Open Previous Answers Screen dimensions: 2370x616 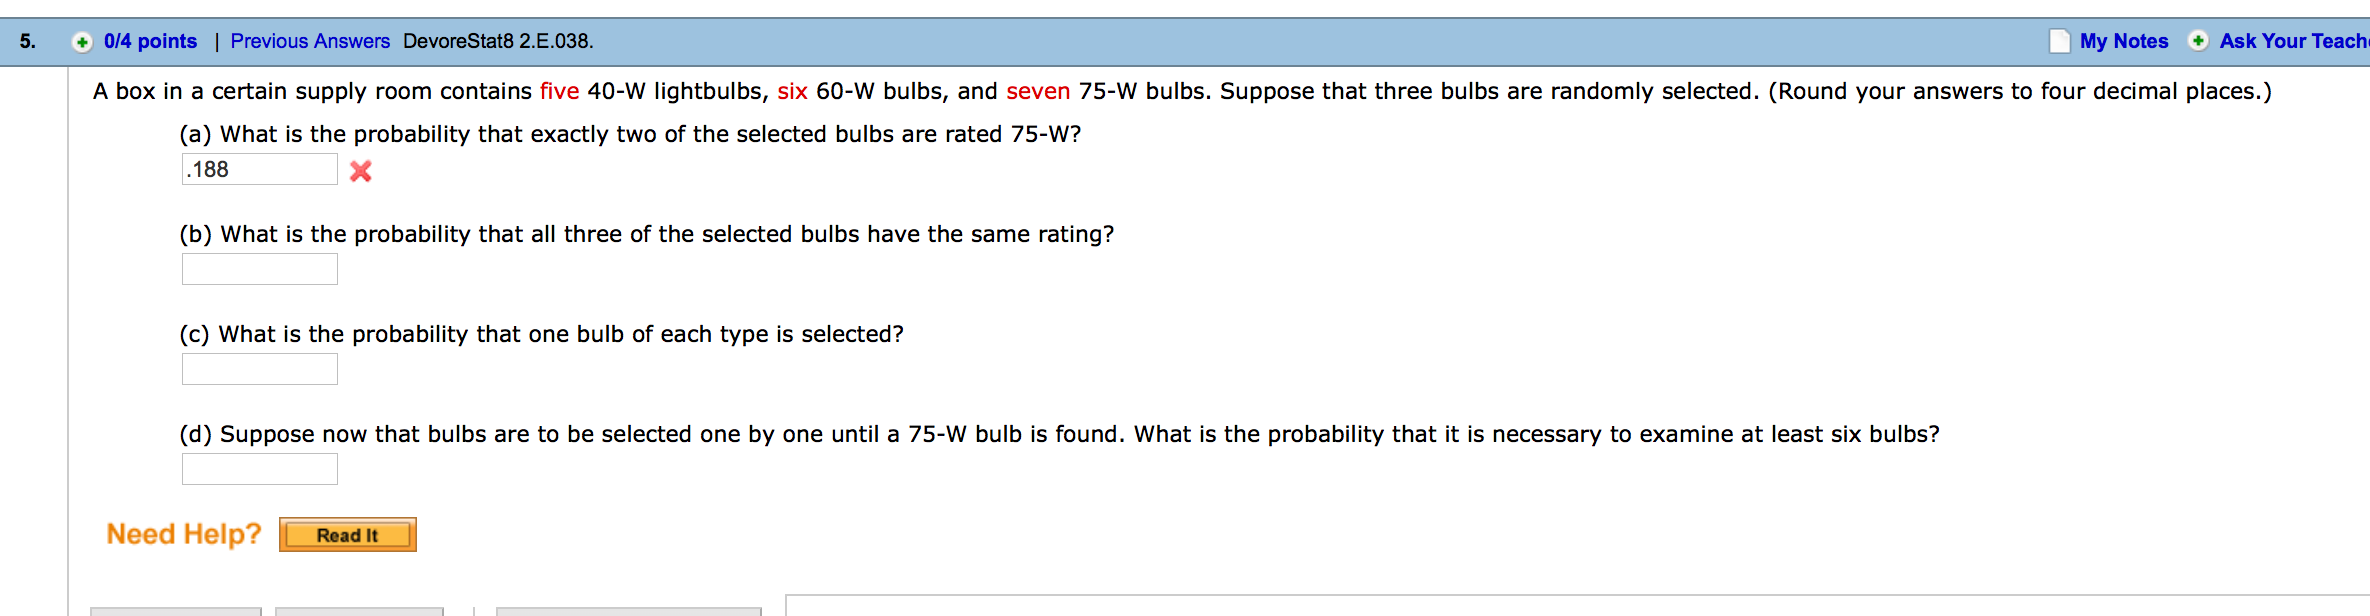309,41
